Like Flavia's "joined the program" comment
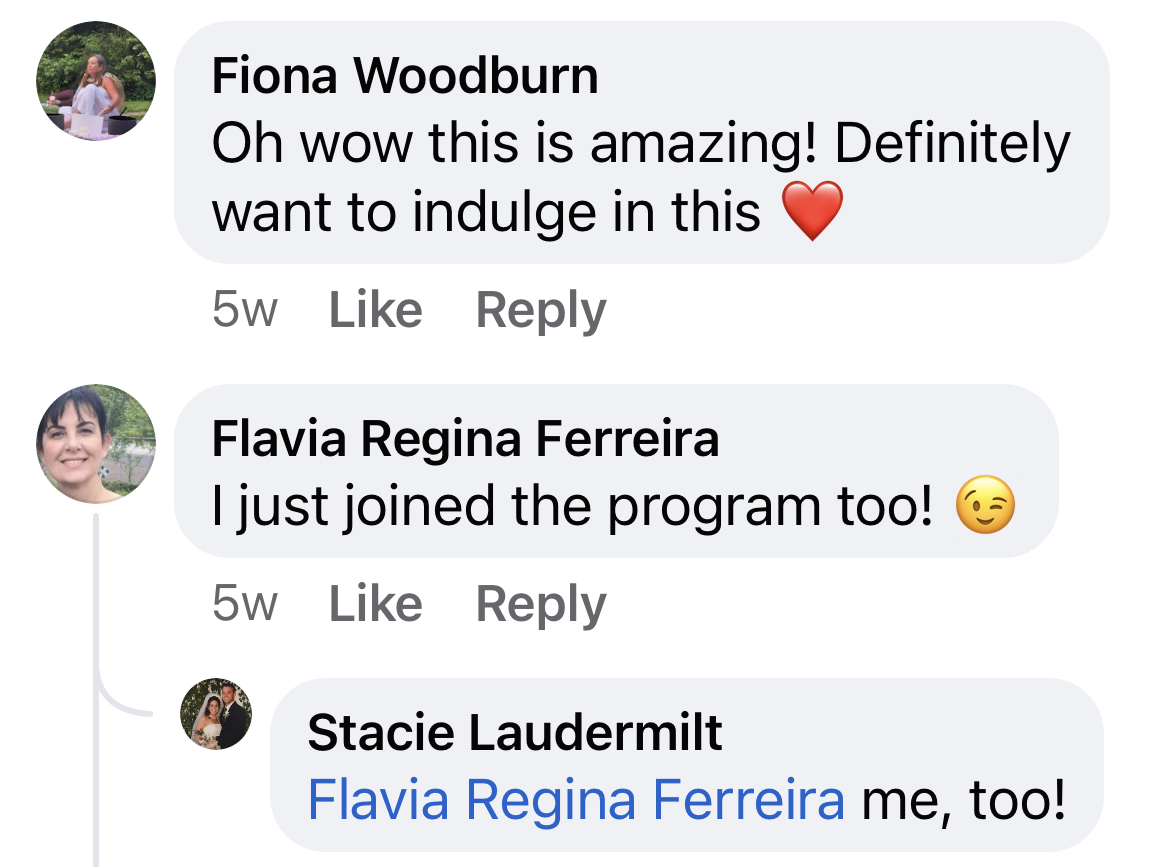Image resolution: width=1170 pixels, height=867 pixels. click(375, 604)
